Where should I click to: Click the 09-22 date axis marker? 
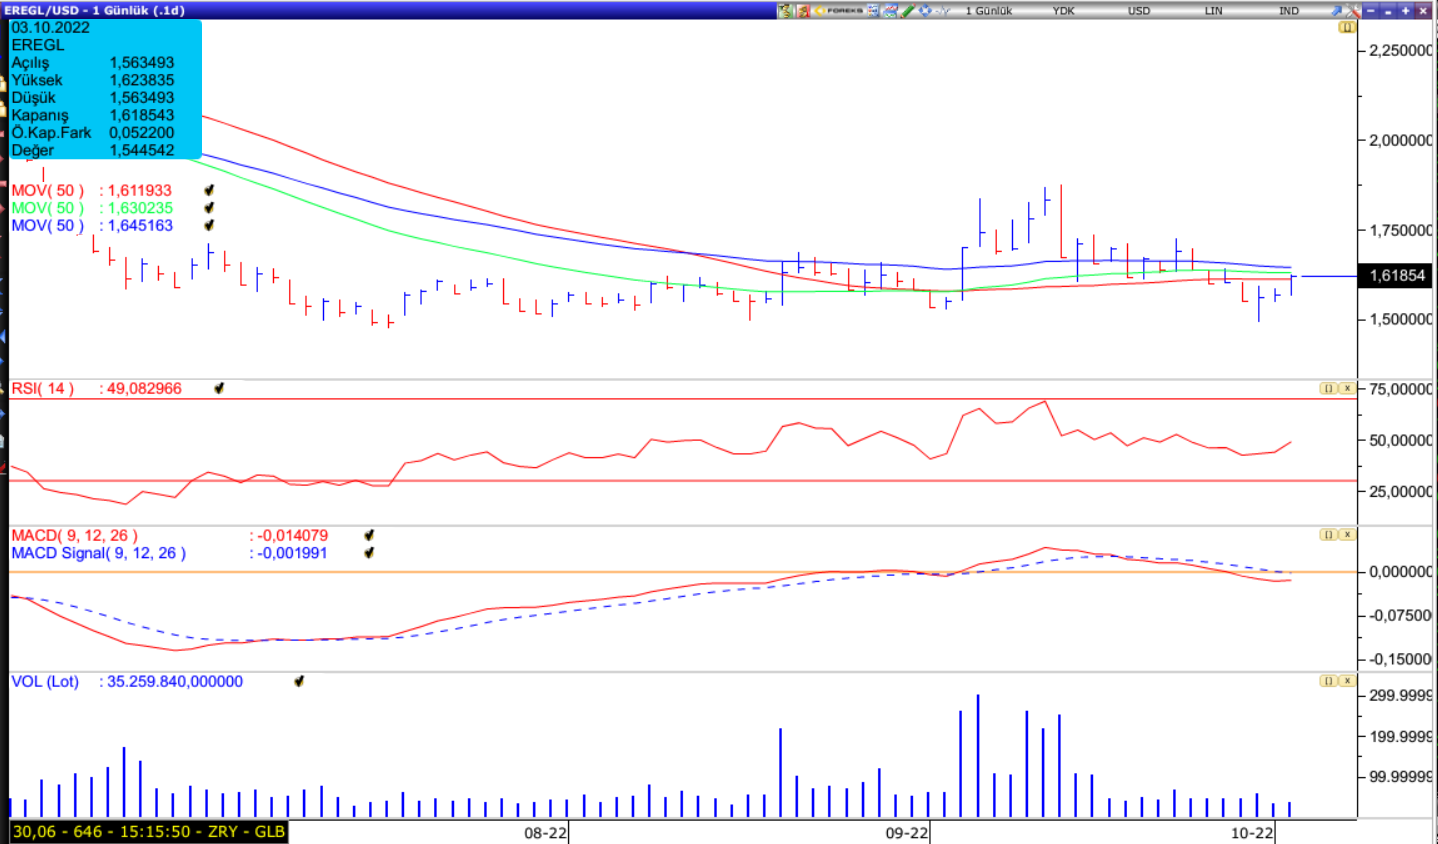point(907,833)
